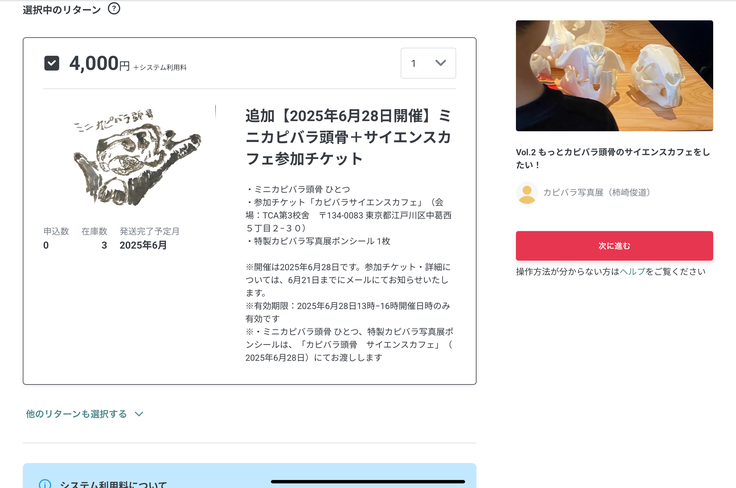Click the chevron arrow in quantity selector

[440, 63]
